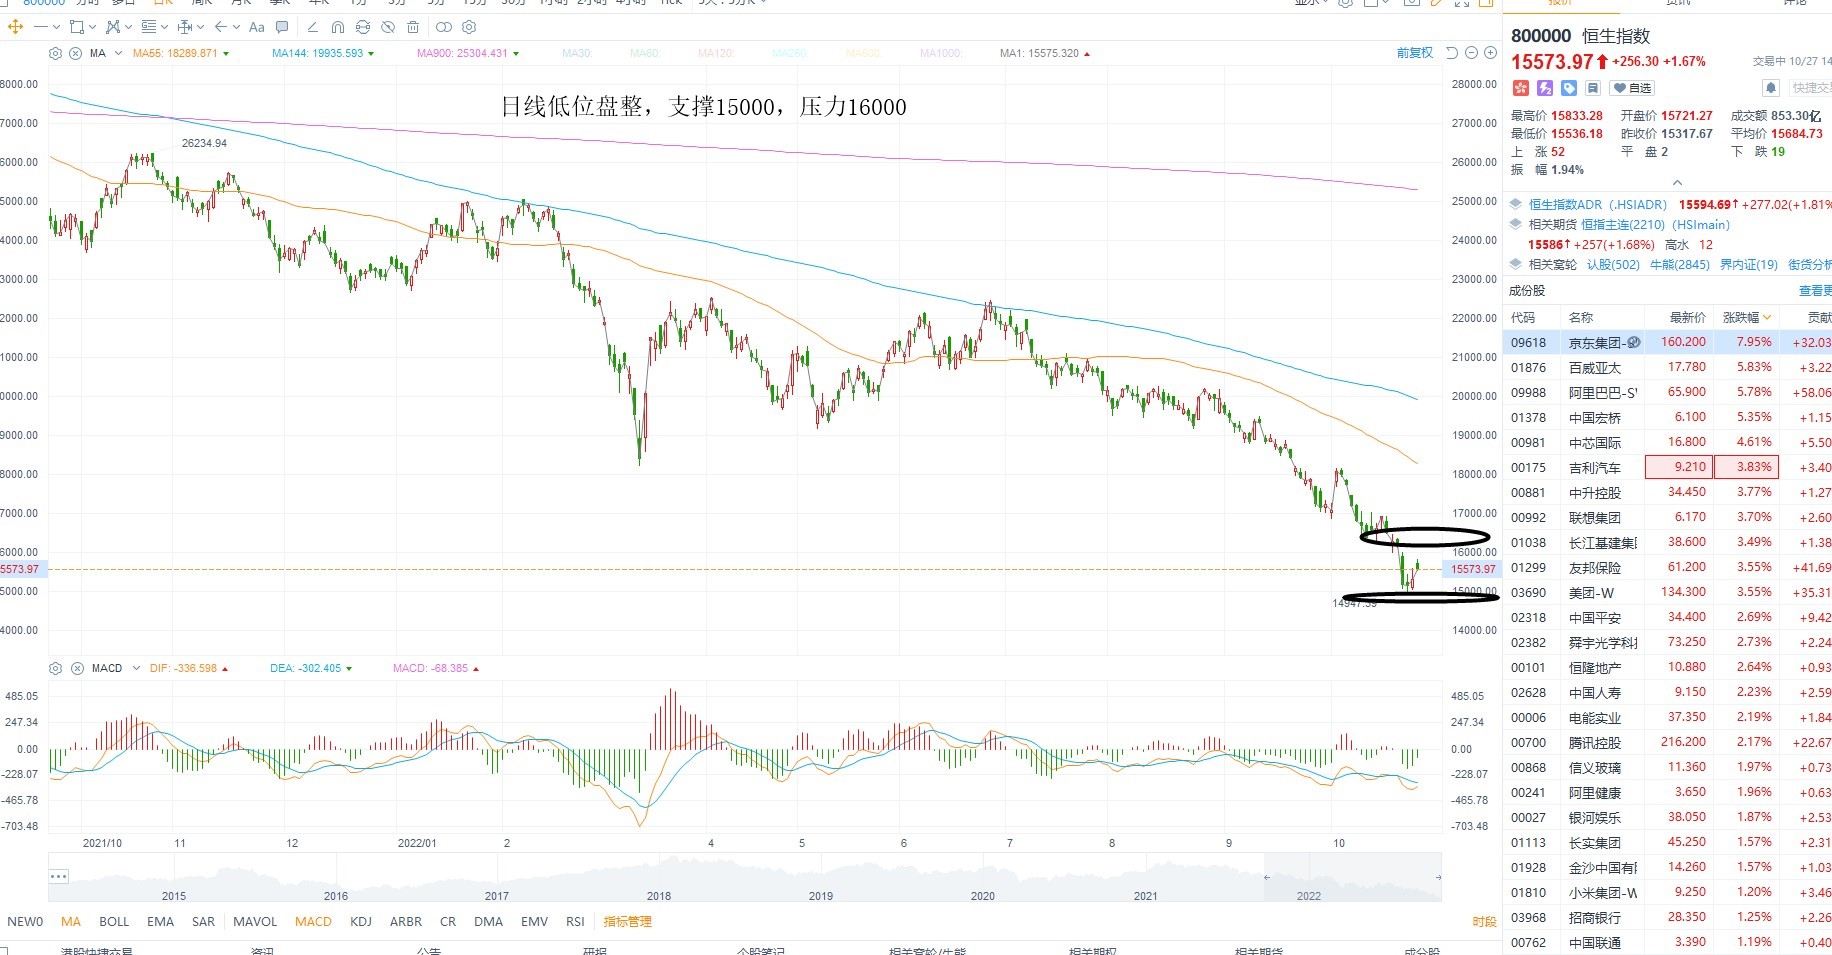The image size is (1832, 955).
Task: Select the Aa text annotation tool
Action: 257,27
